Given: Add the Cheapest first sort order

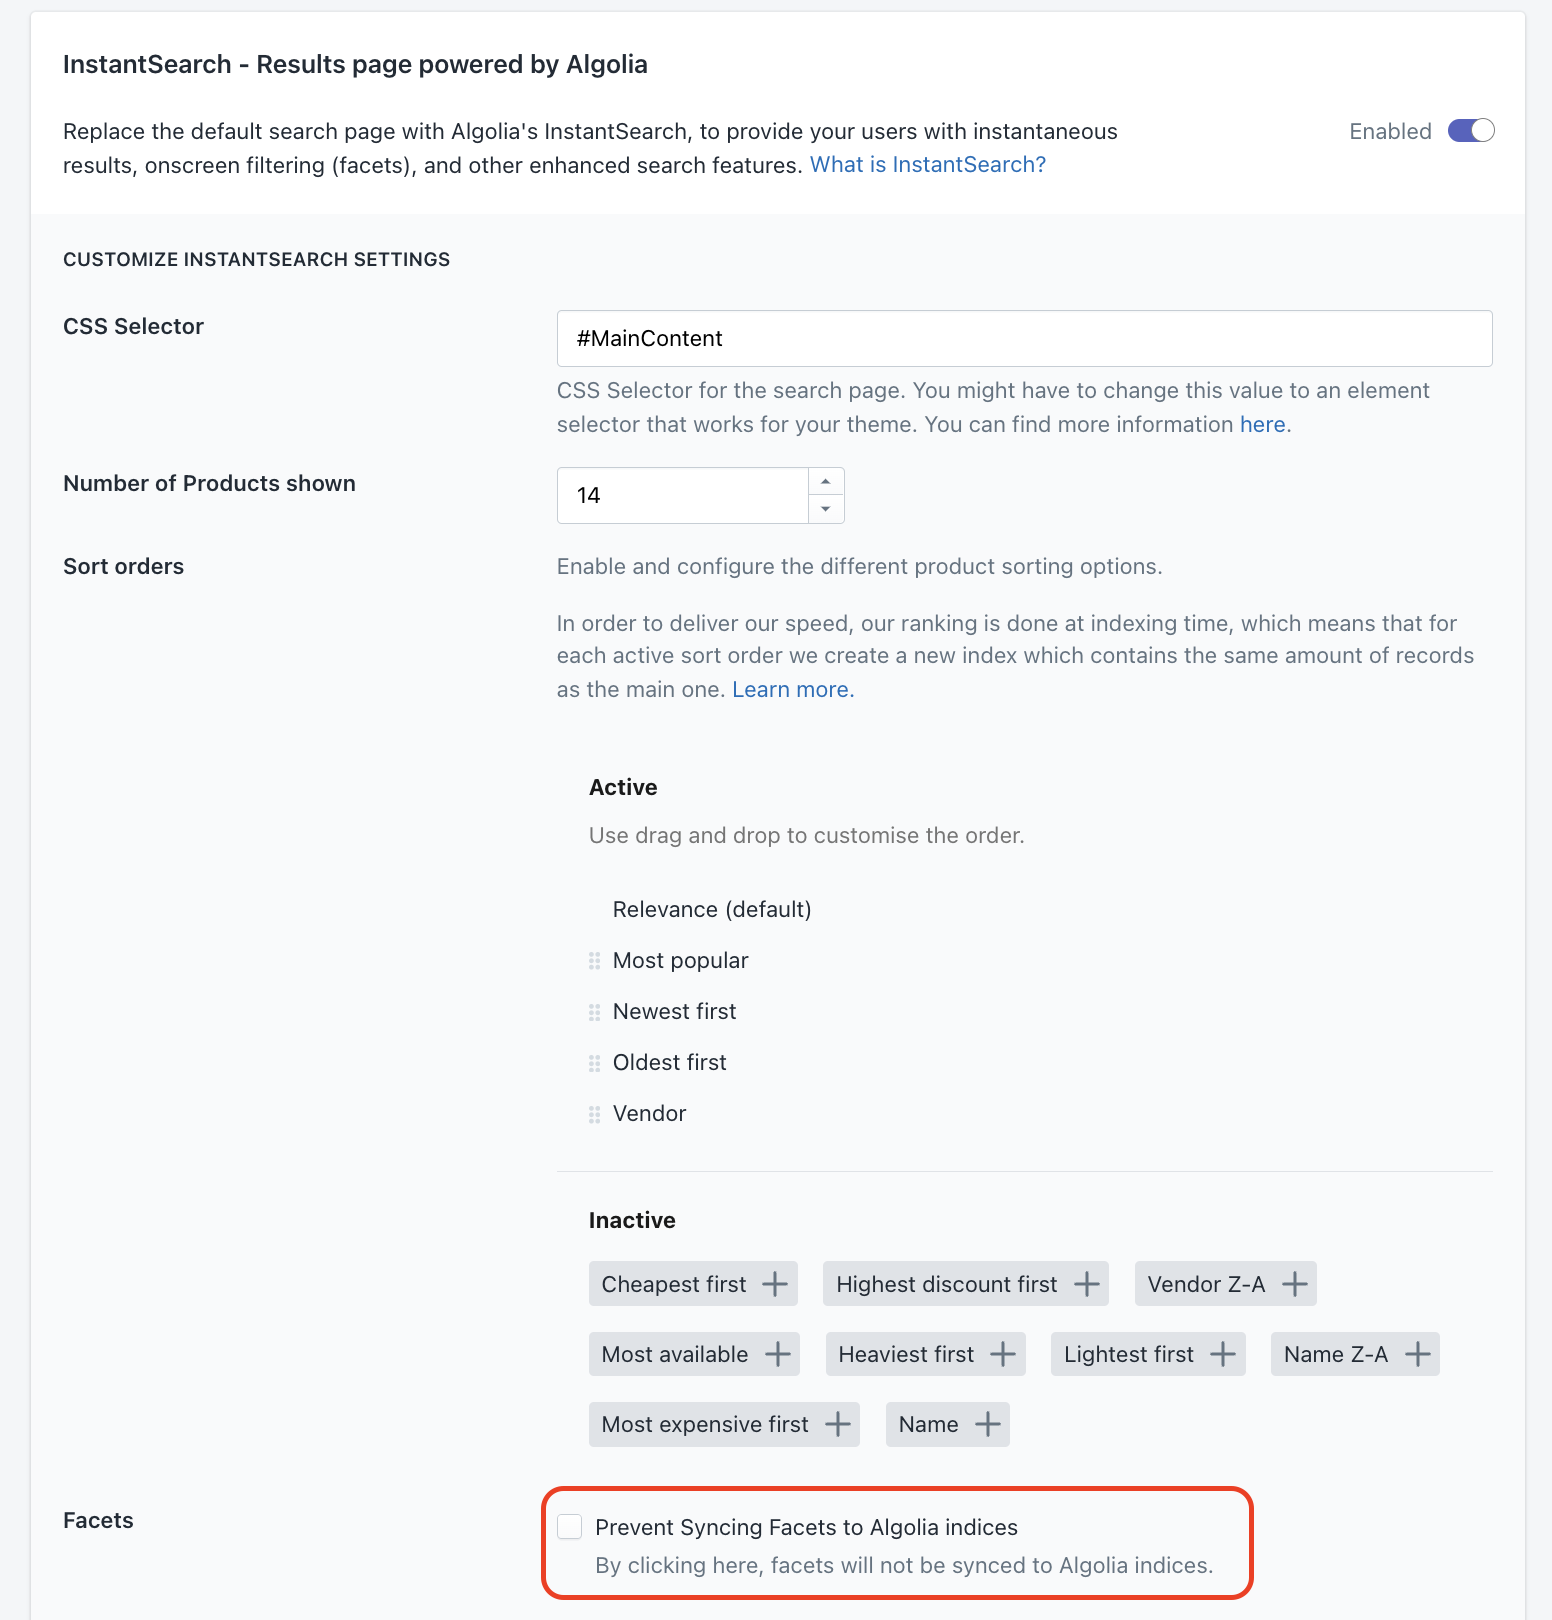Looking at the screenshot, I should click(x=775, y=1284).
